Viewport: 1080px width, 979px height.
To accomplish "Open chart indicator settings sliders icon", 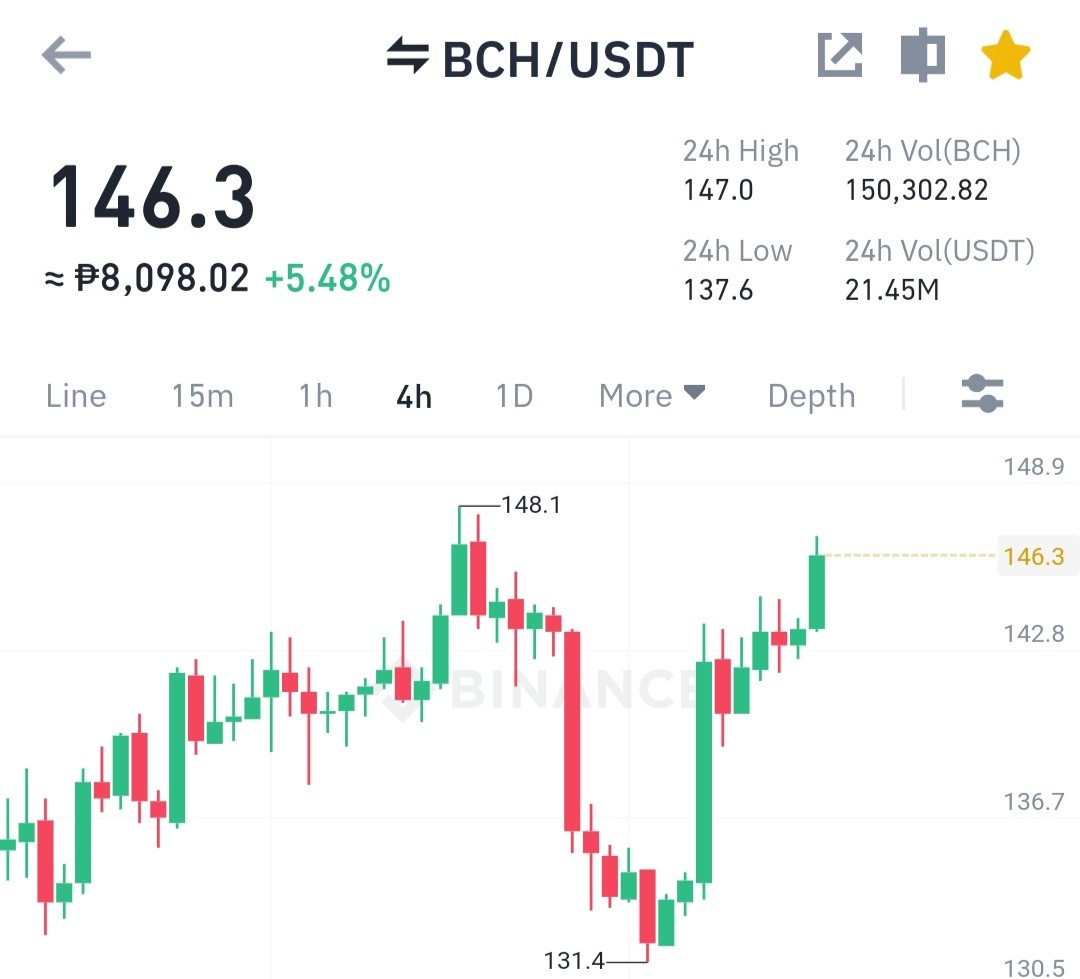I will pyautogui.click(x=982, y=394).
